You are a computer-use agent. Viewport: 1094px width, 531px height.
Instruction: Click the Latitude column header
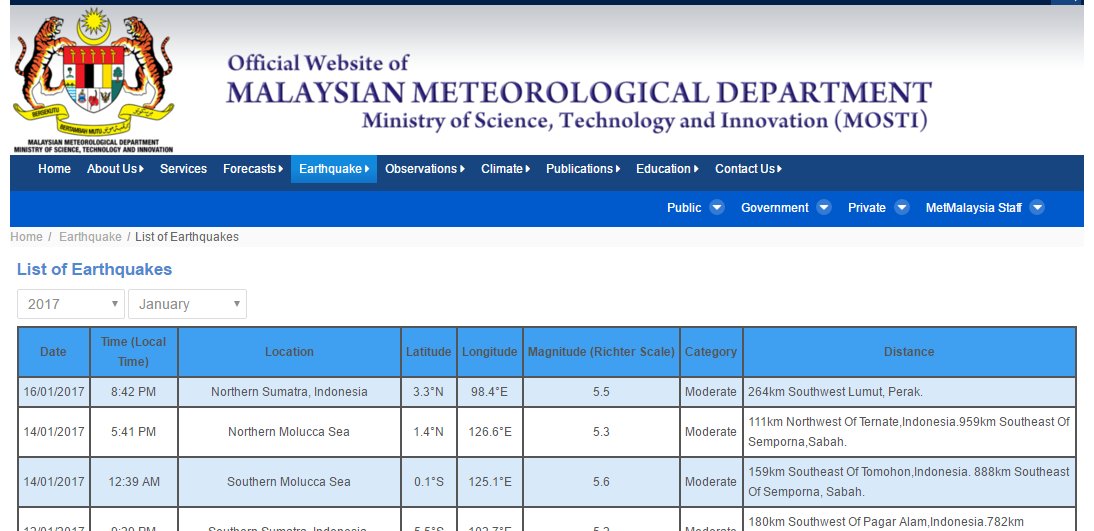pyautogui.click(x=428, y=352)
